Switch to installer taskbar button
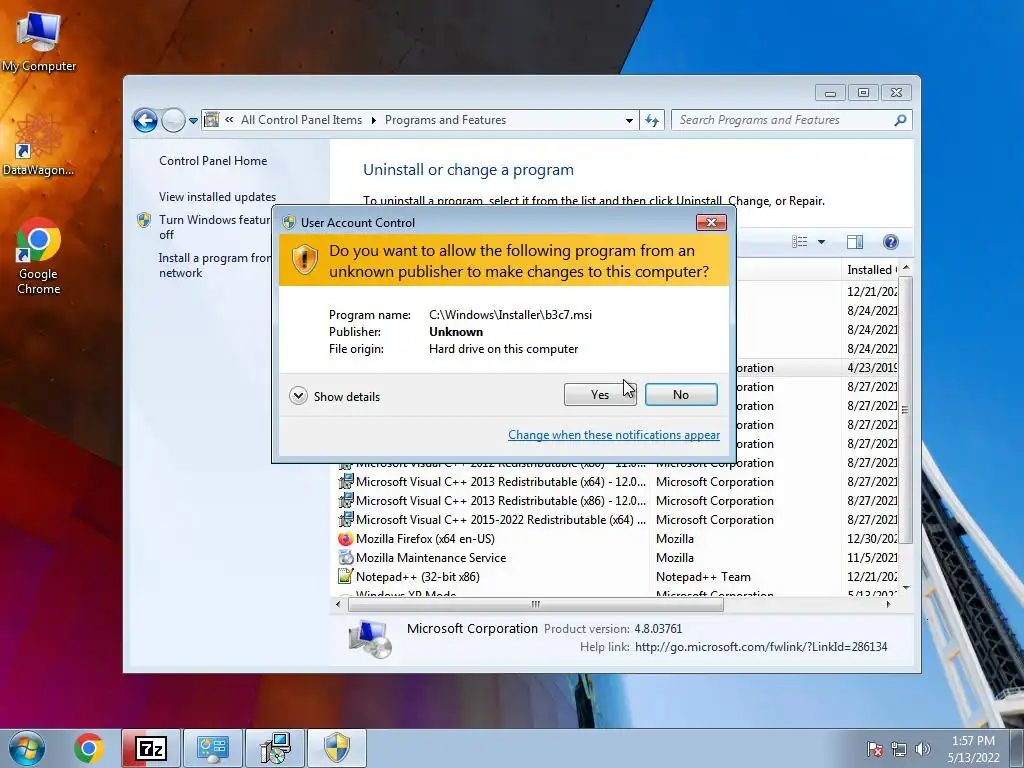 [274, 748]
